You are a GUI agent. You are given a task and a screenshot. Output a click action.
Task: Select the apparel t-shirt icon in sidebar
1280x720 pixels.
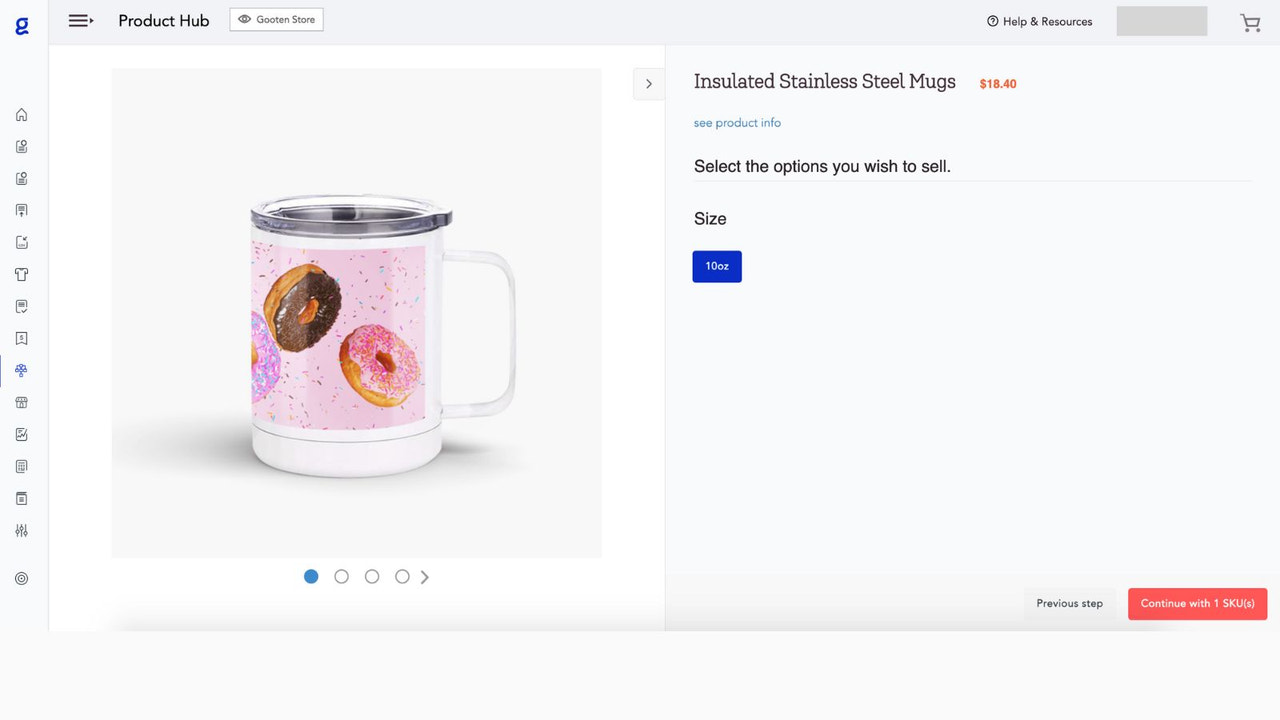click(21, 274)
